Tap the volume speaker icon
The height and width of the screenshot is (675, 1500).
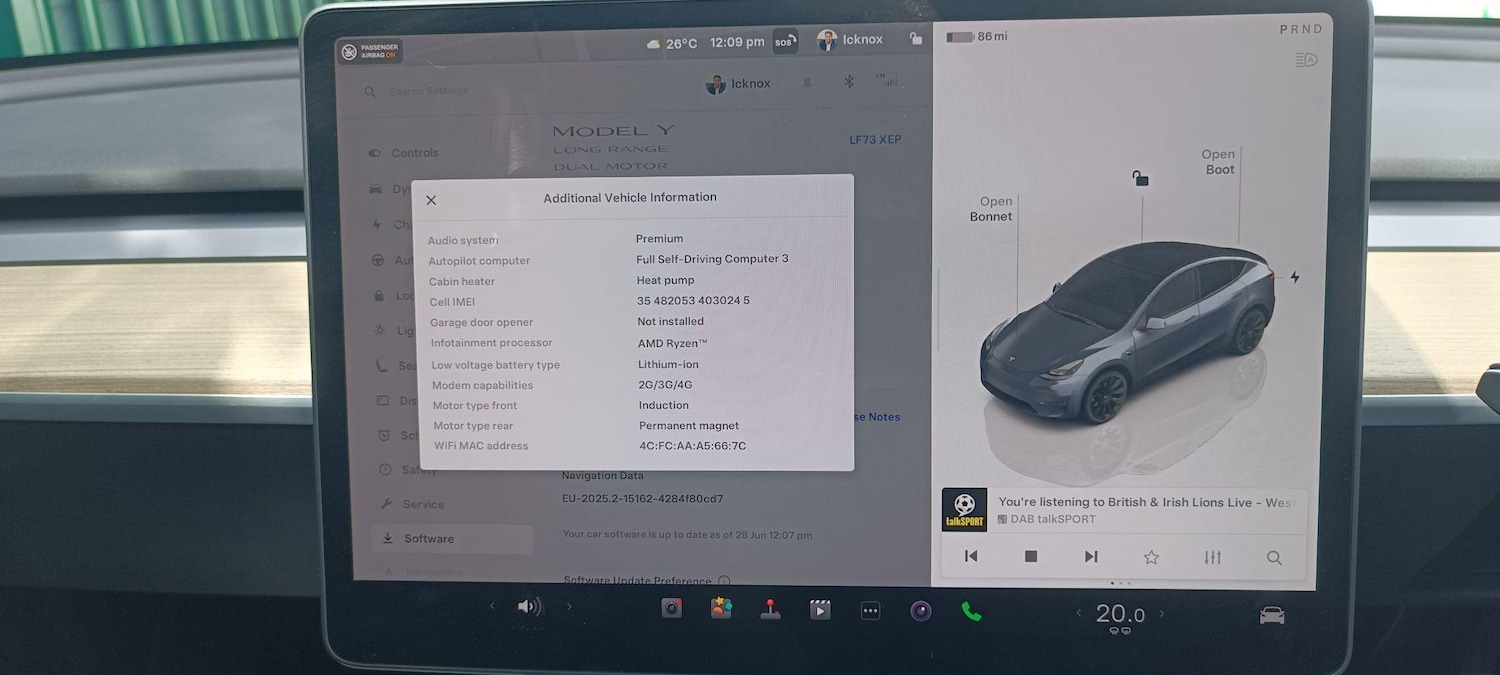pyautogui.click(x=529, y=606)
